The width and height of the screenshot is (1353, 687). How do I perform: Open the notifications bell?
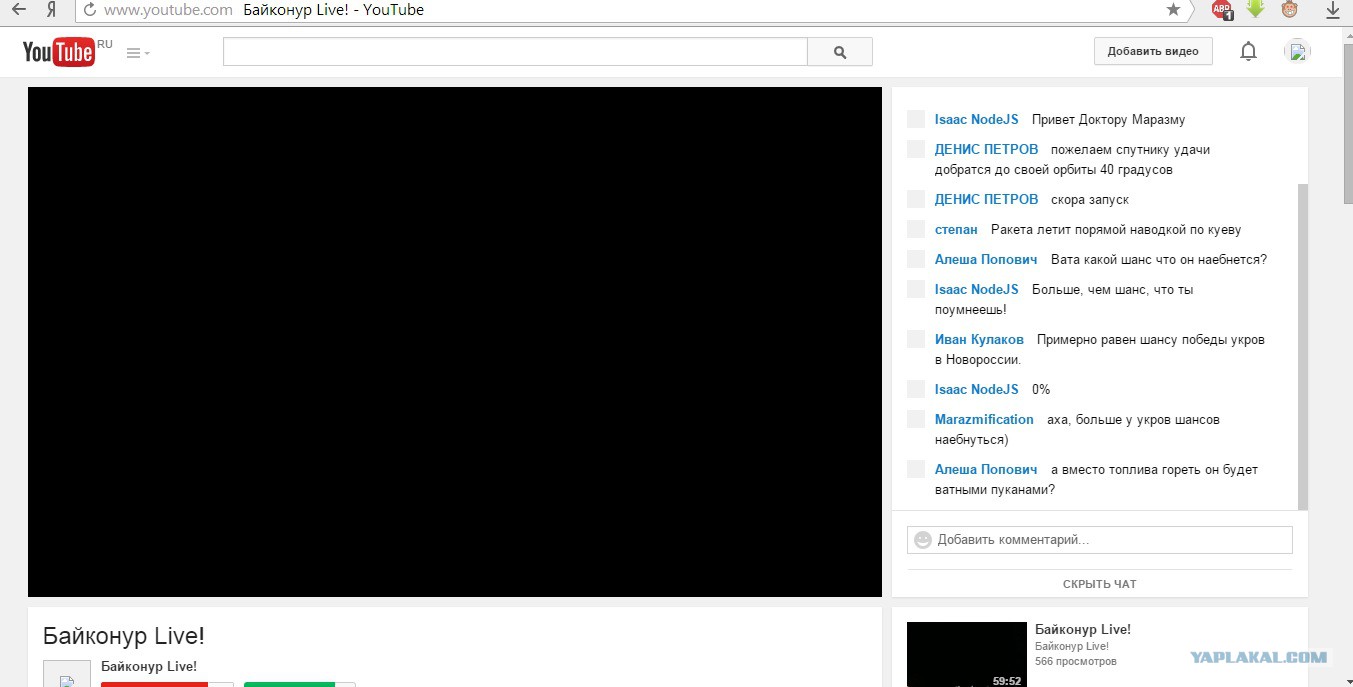click(1248, 52)
